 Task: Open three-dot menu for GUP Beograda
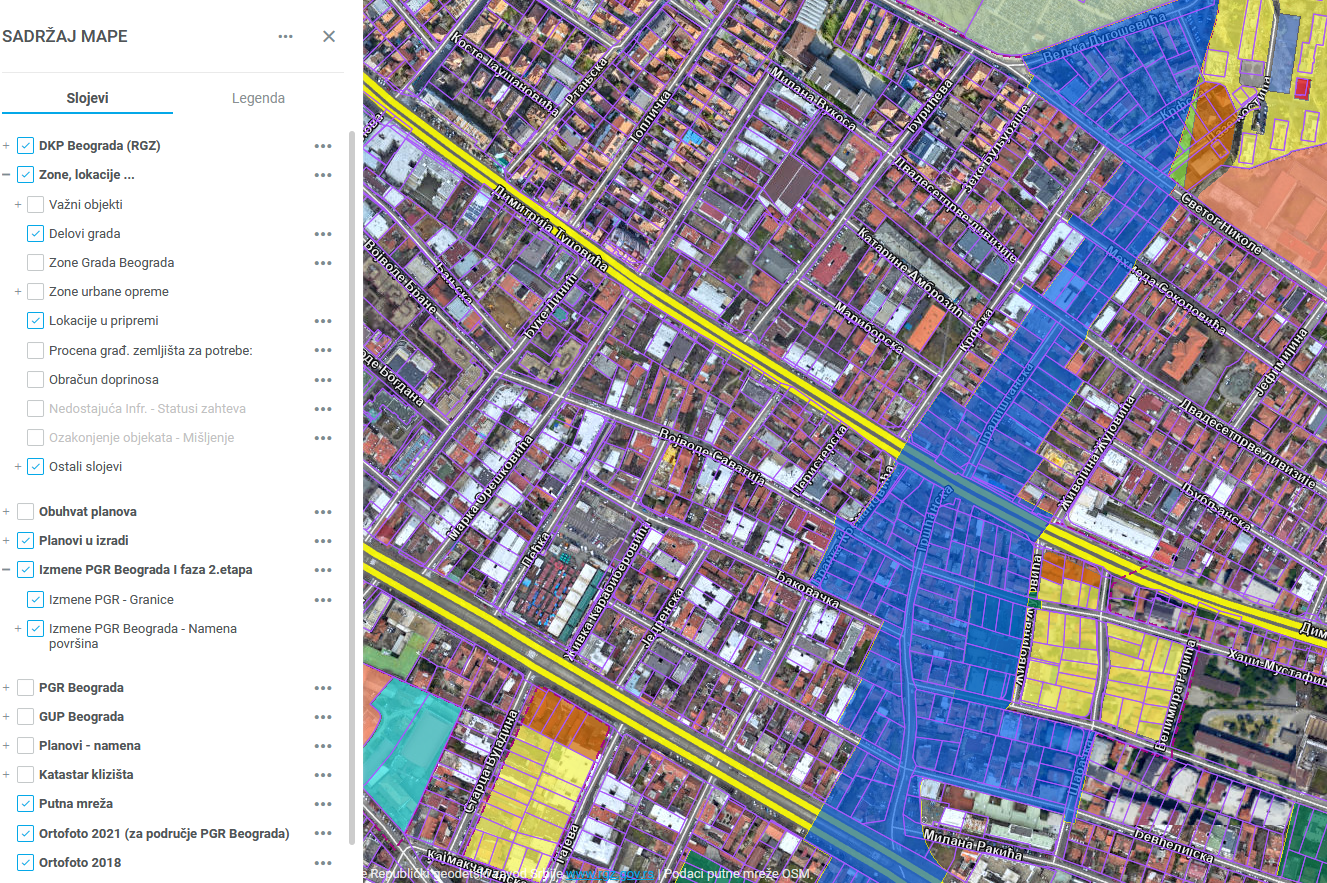click(x=322, y=717)
